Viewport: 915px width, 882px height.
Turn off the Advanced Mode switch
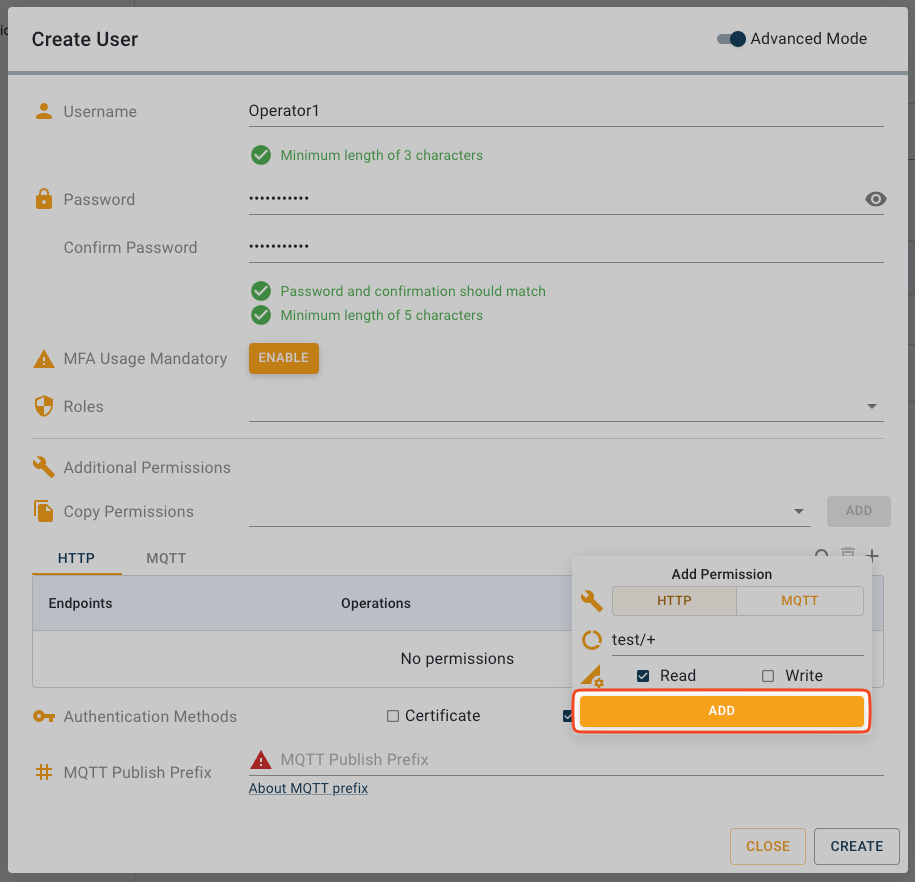click(732, 39)
